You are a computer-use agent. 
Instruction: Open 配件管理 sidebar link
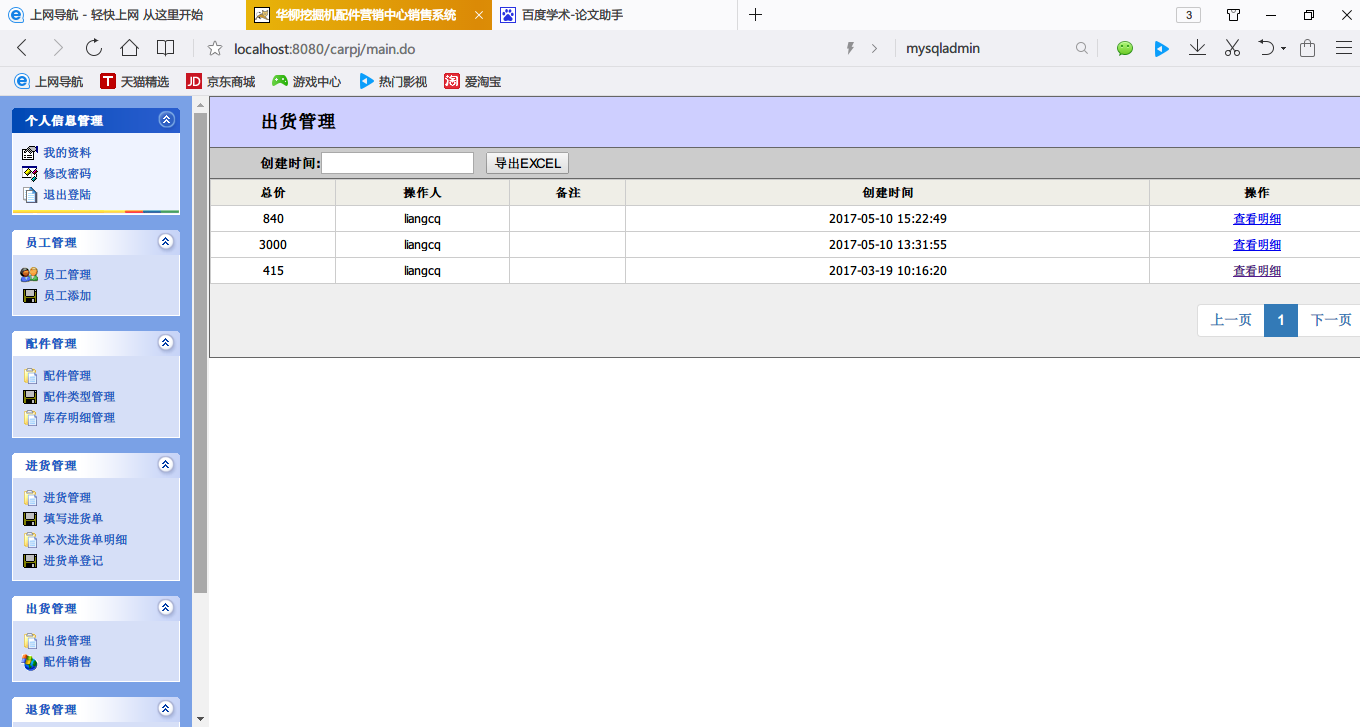pos(67,376)
